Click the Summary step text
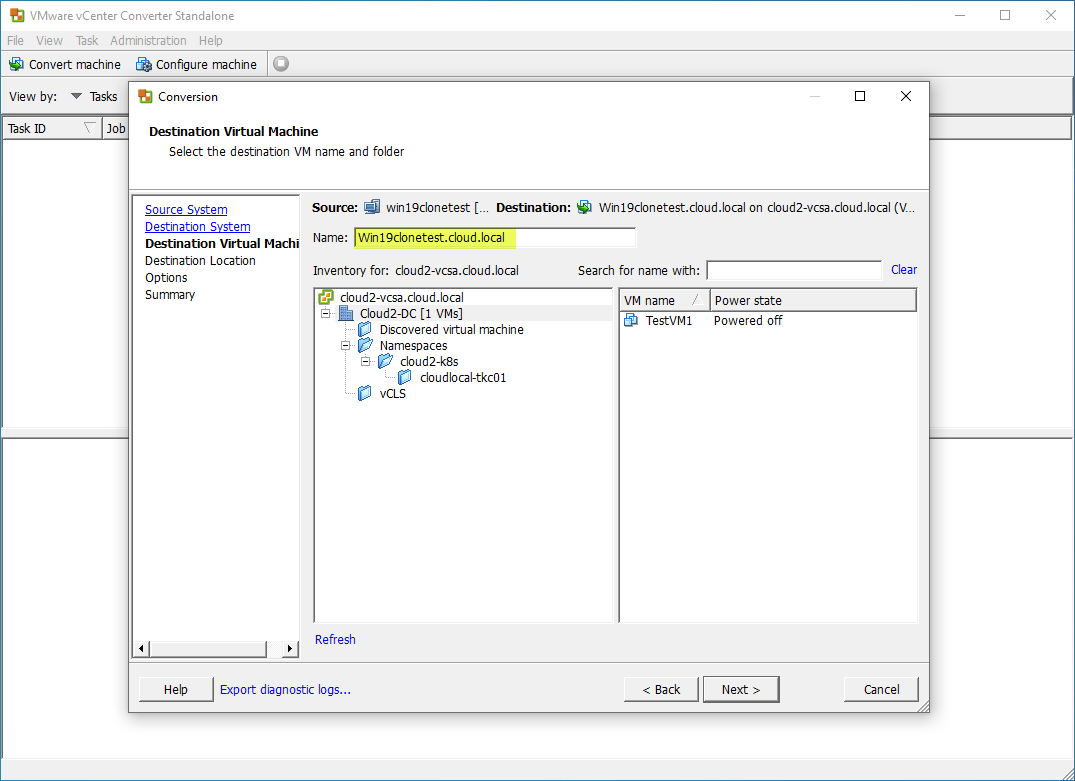 (x=170, y=295)
